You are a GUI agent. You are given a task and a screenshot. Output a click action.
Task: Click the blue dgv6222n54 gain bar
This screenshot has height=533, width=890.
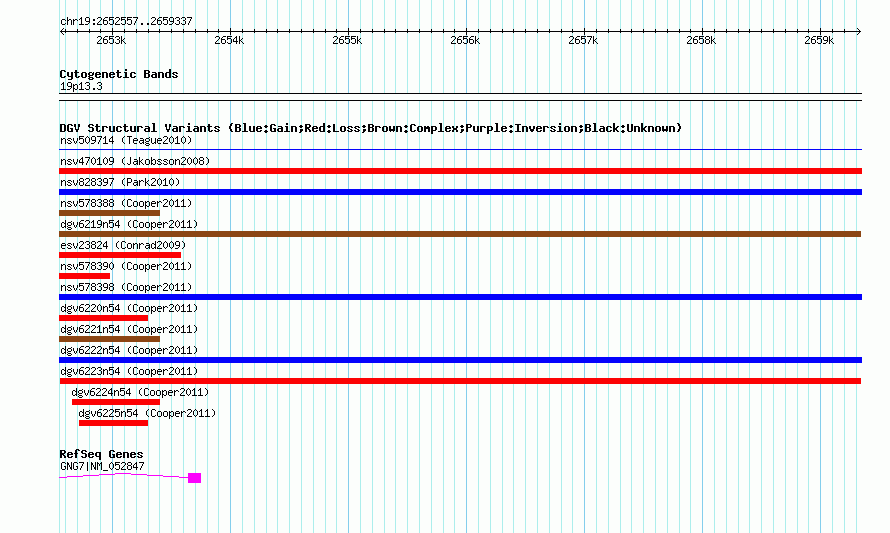[x=460, y=360]
